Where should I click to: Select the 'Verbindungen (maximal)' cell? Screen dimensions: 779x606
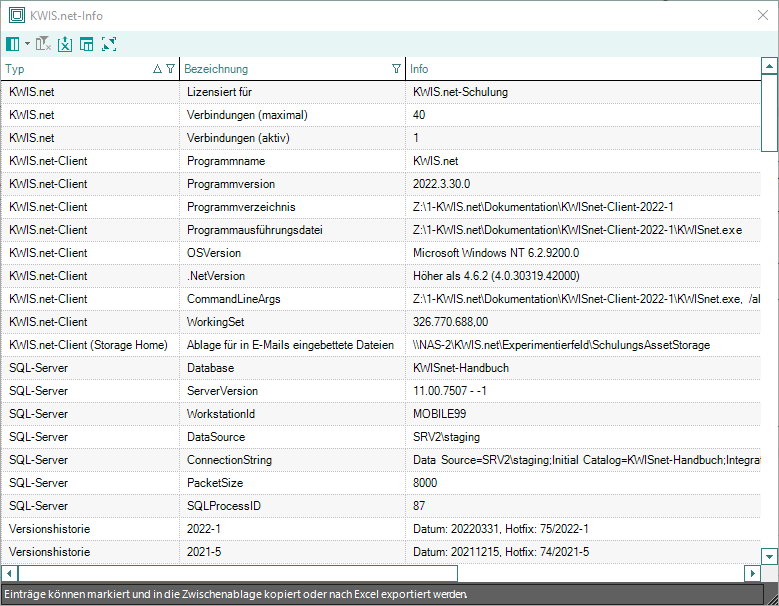[292, 115]
